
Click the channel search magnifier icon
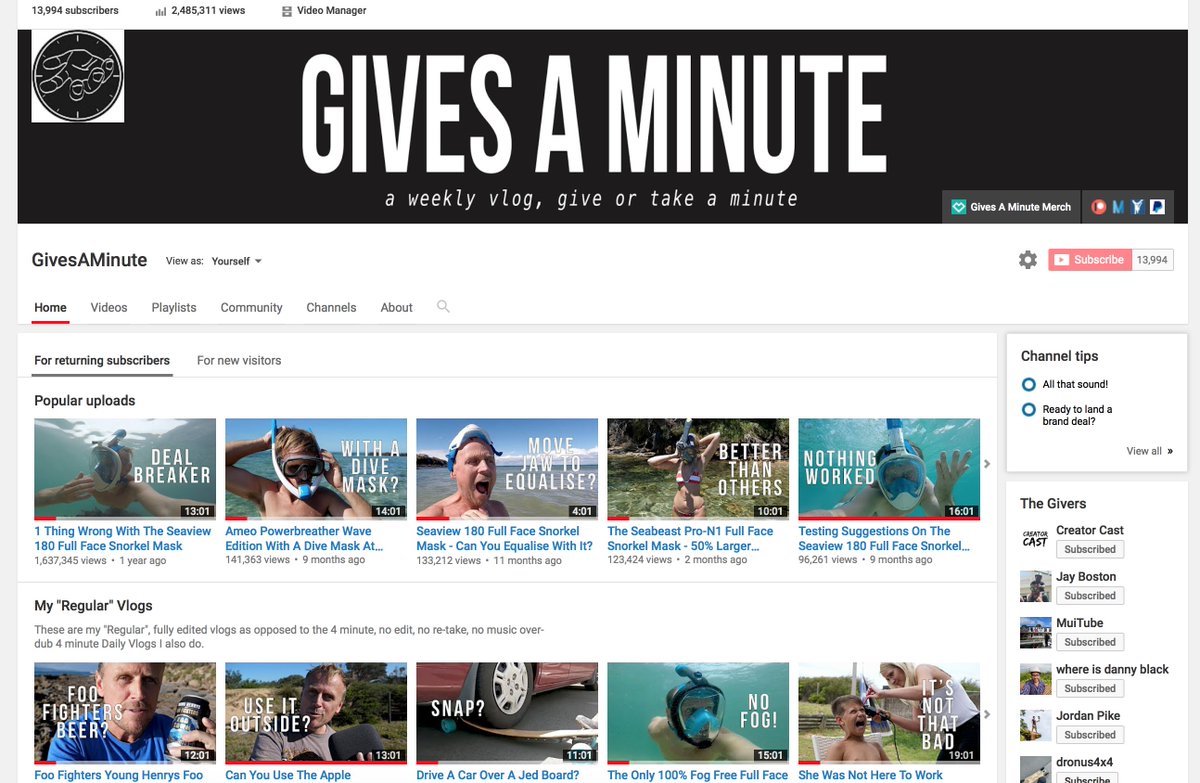click(443, 307)
